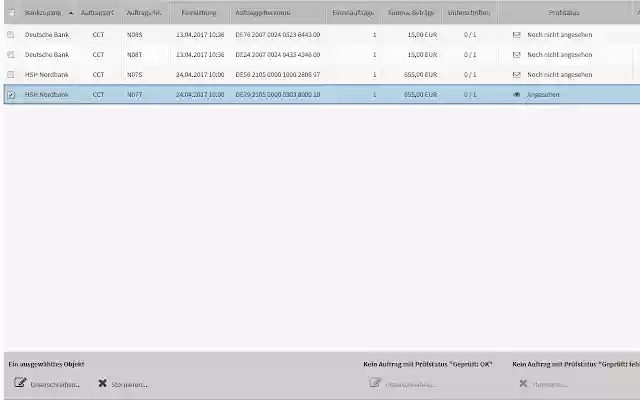
Task: Click account DE29 2105 0000 0303 8000 10
Action: 278,95
